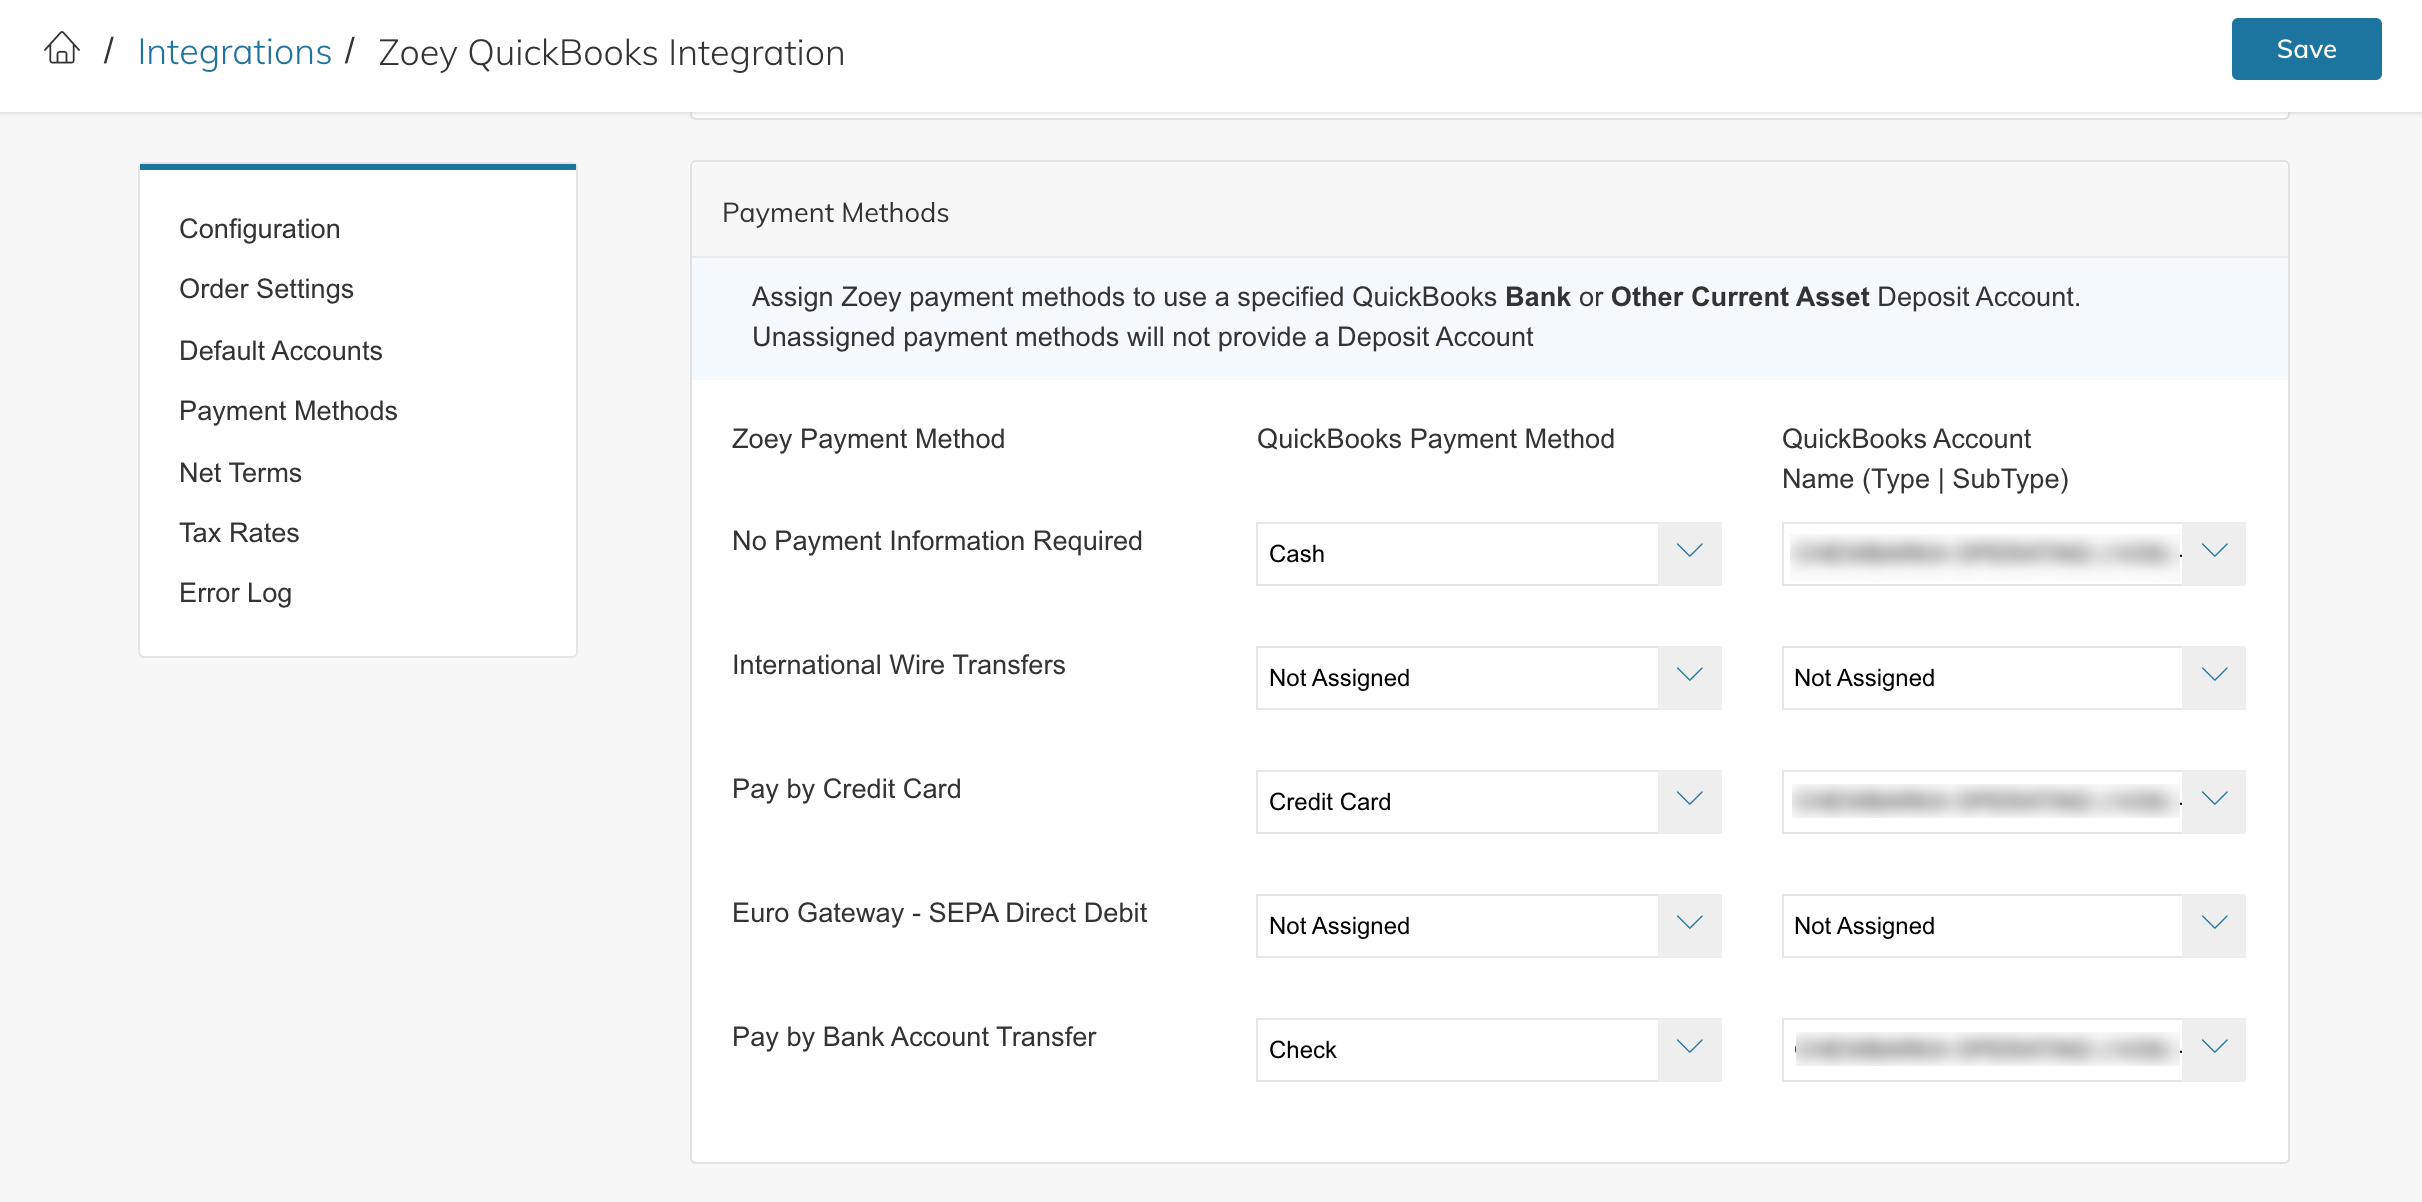The image size is (2422, 1202).
Task: Go to the home icon in the breadcrumb
Action: [x=62, y=49]
